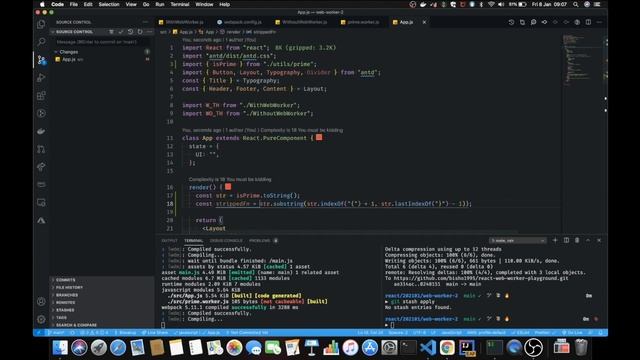This screenshot has height=360, width=640.
Task: Open Google Chrome from the Dock
Action: click(x=447, y=348)
